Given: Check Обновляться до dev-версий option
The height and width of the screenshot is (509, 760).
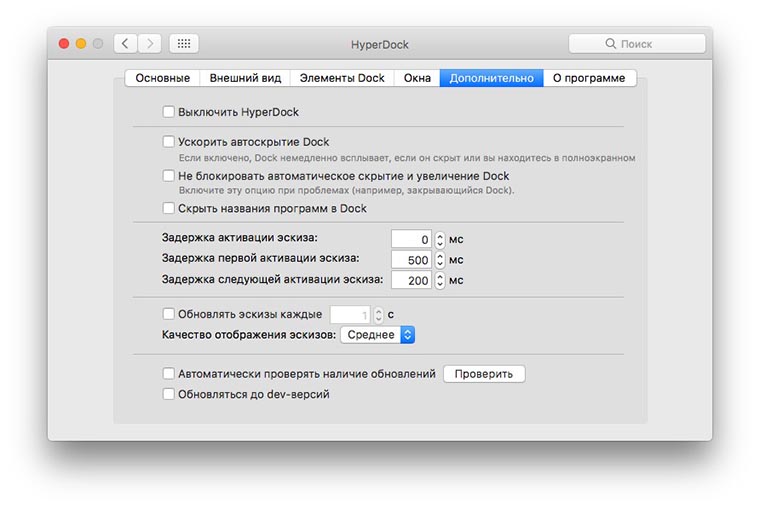Looking at the screenshot, I should [168, 394].
